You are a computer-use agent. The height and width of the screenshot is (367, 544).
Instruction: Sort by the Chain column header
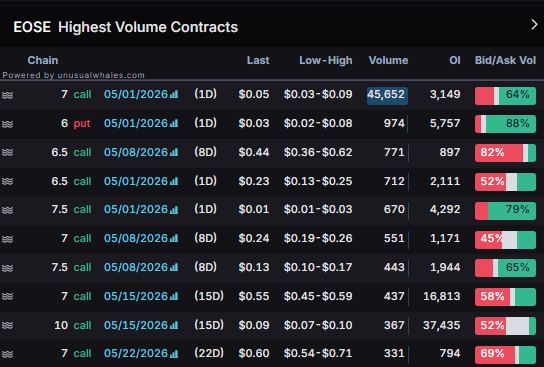[43, 60]
